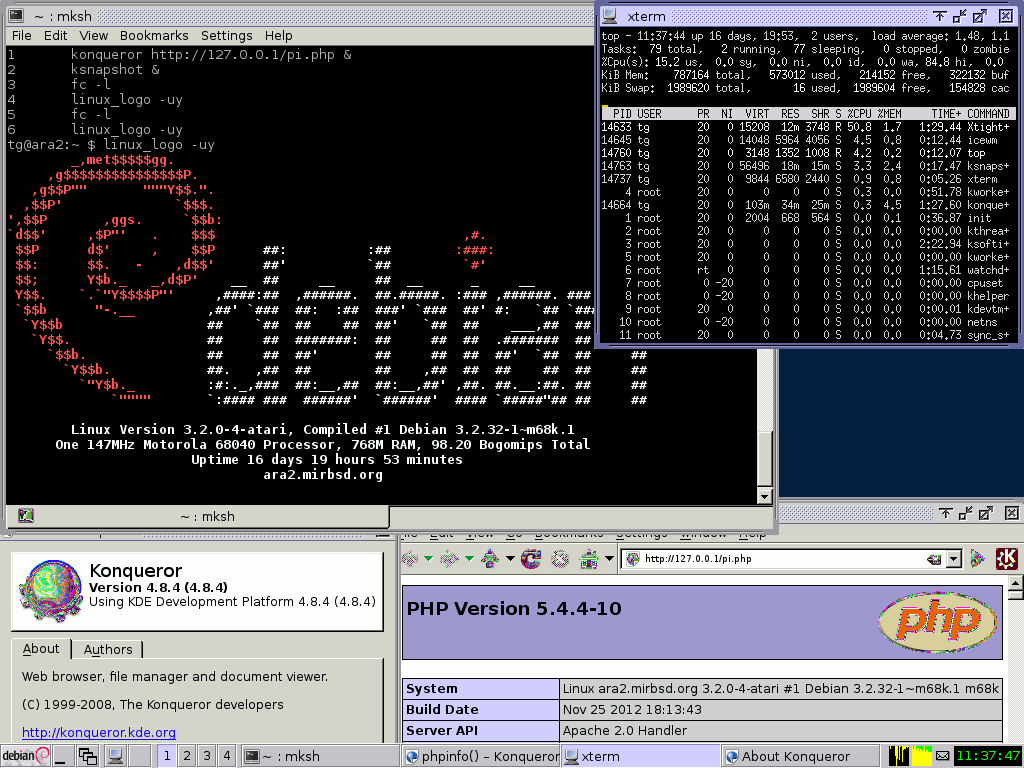Click the 'Nov 25 2012 18:13:43' build date
This screenshot has height=768, width=1024.
632,710
